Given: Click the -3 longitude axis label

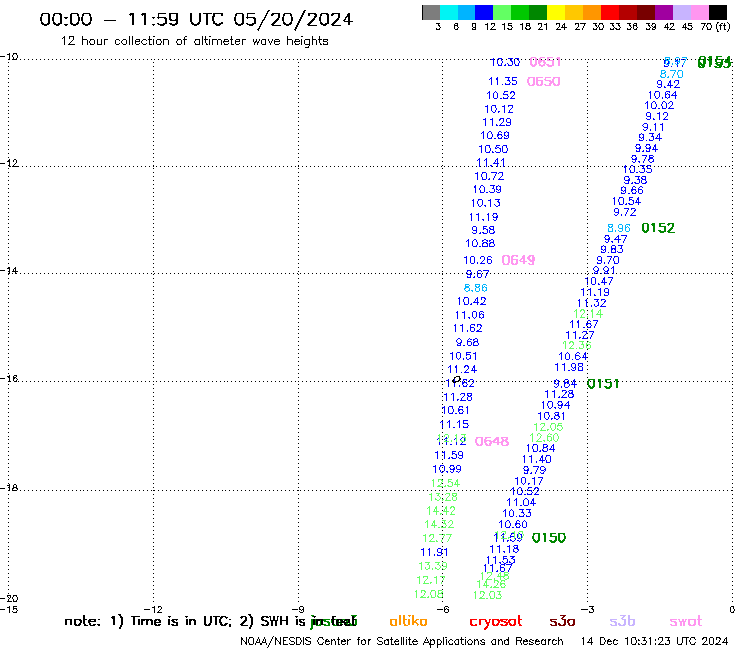Looking at the screenshot, I should pyautogui.click(x=587, y=610).
